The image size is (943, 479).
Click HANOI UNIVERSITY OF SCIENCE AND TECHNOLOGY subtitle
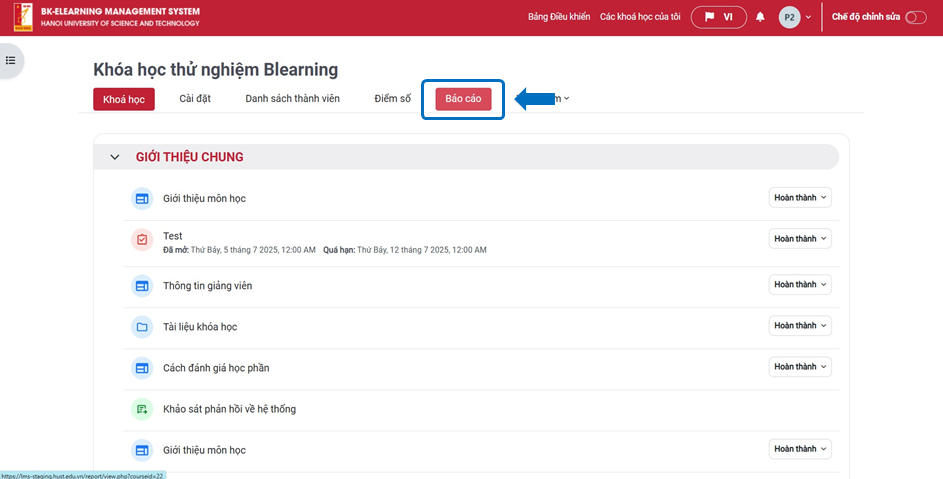coord(120,23)
